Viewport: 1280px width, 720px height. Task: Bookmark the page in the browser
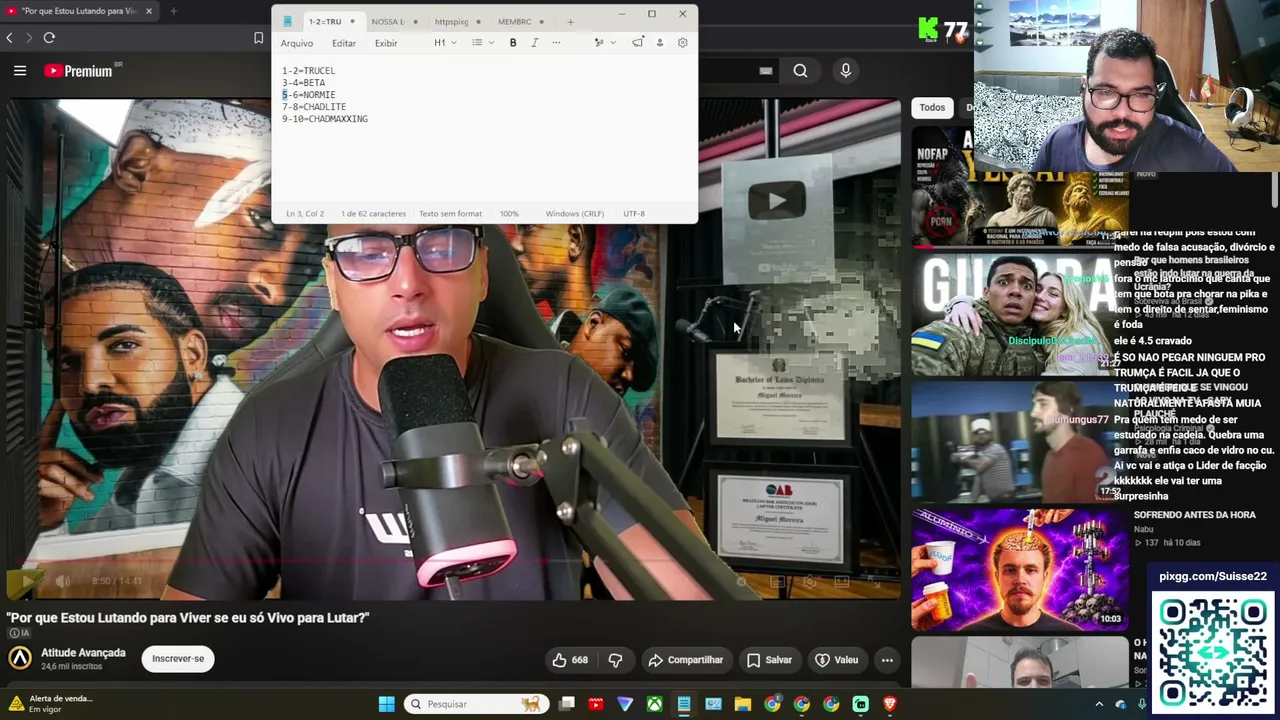coord(258,38)
